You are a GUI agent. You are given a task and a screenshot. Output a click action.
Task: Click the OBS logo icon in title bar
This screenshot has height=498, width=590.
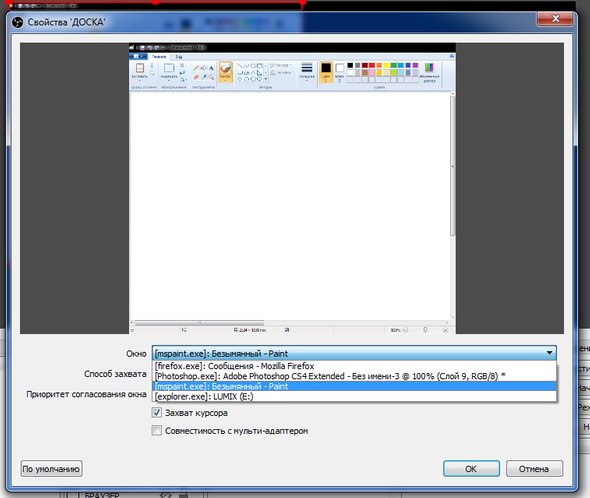(x=17, y=23)
